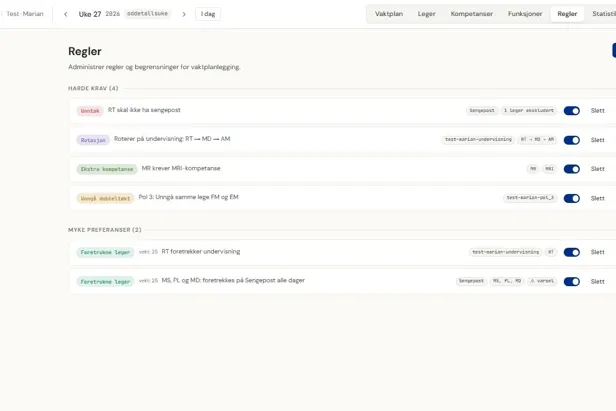Open the Vaktplan tab

tap(389, 14)
